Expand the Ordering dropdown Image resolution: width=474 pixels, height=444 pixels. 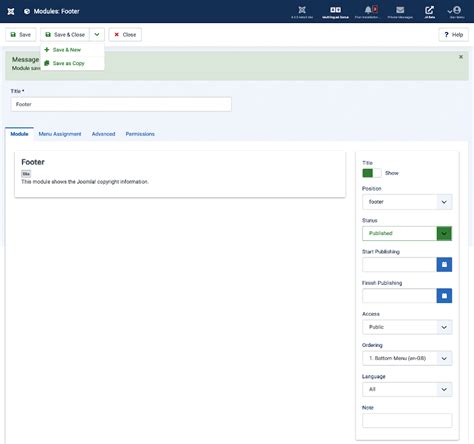407,358
